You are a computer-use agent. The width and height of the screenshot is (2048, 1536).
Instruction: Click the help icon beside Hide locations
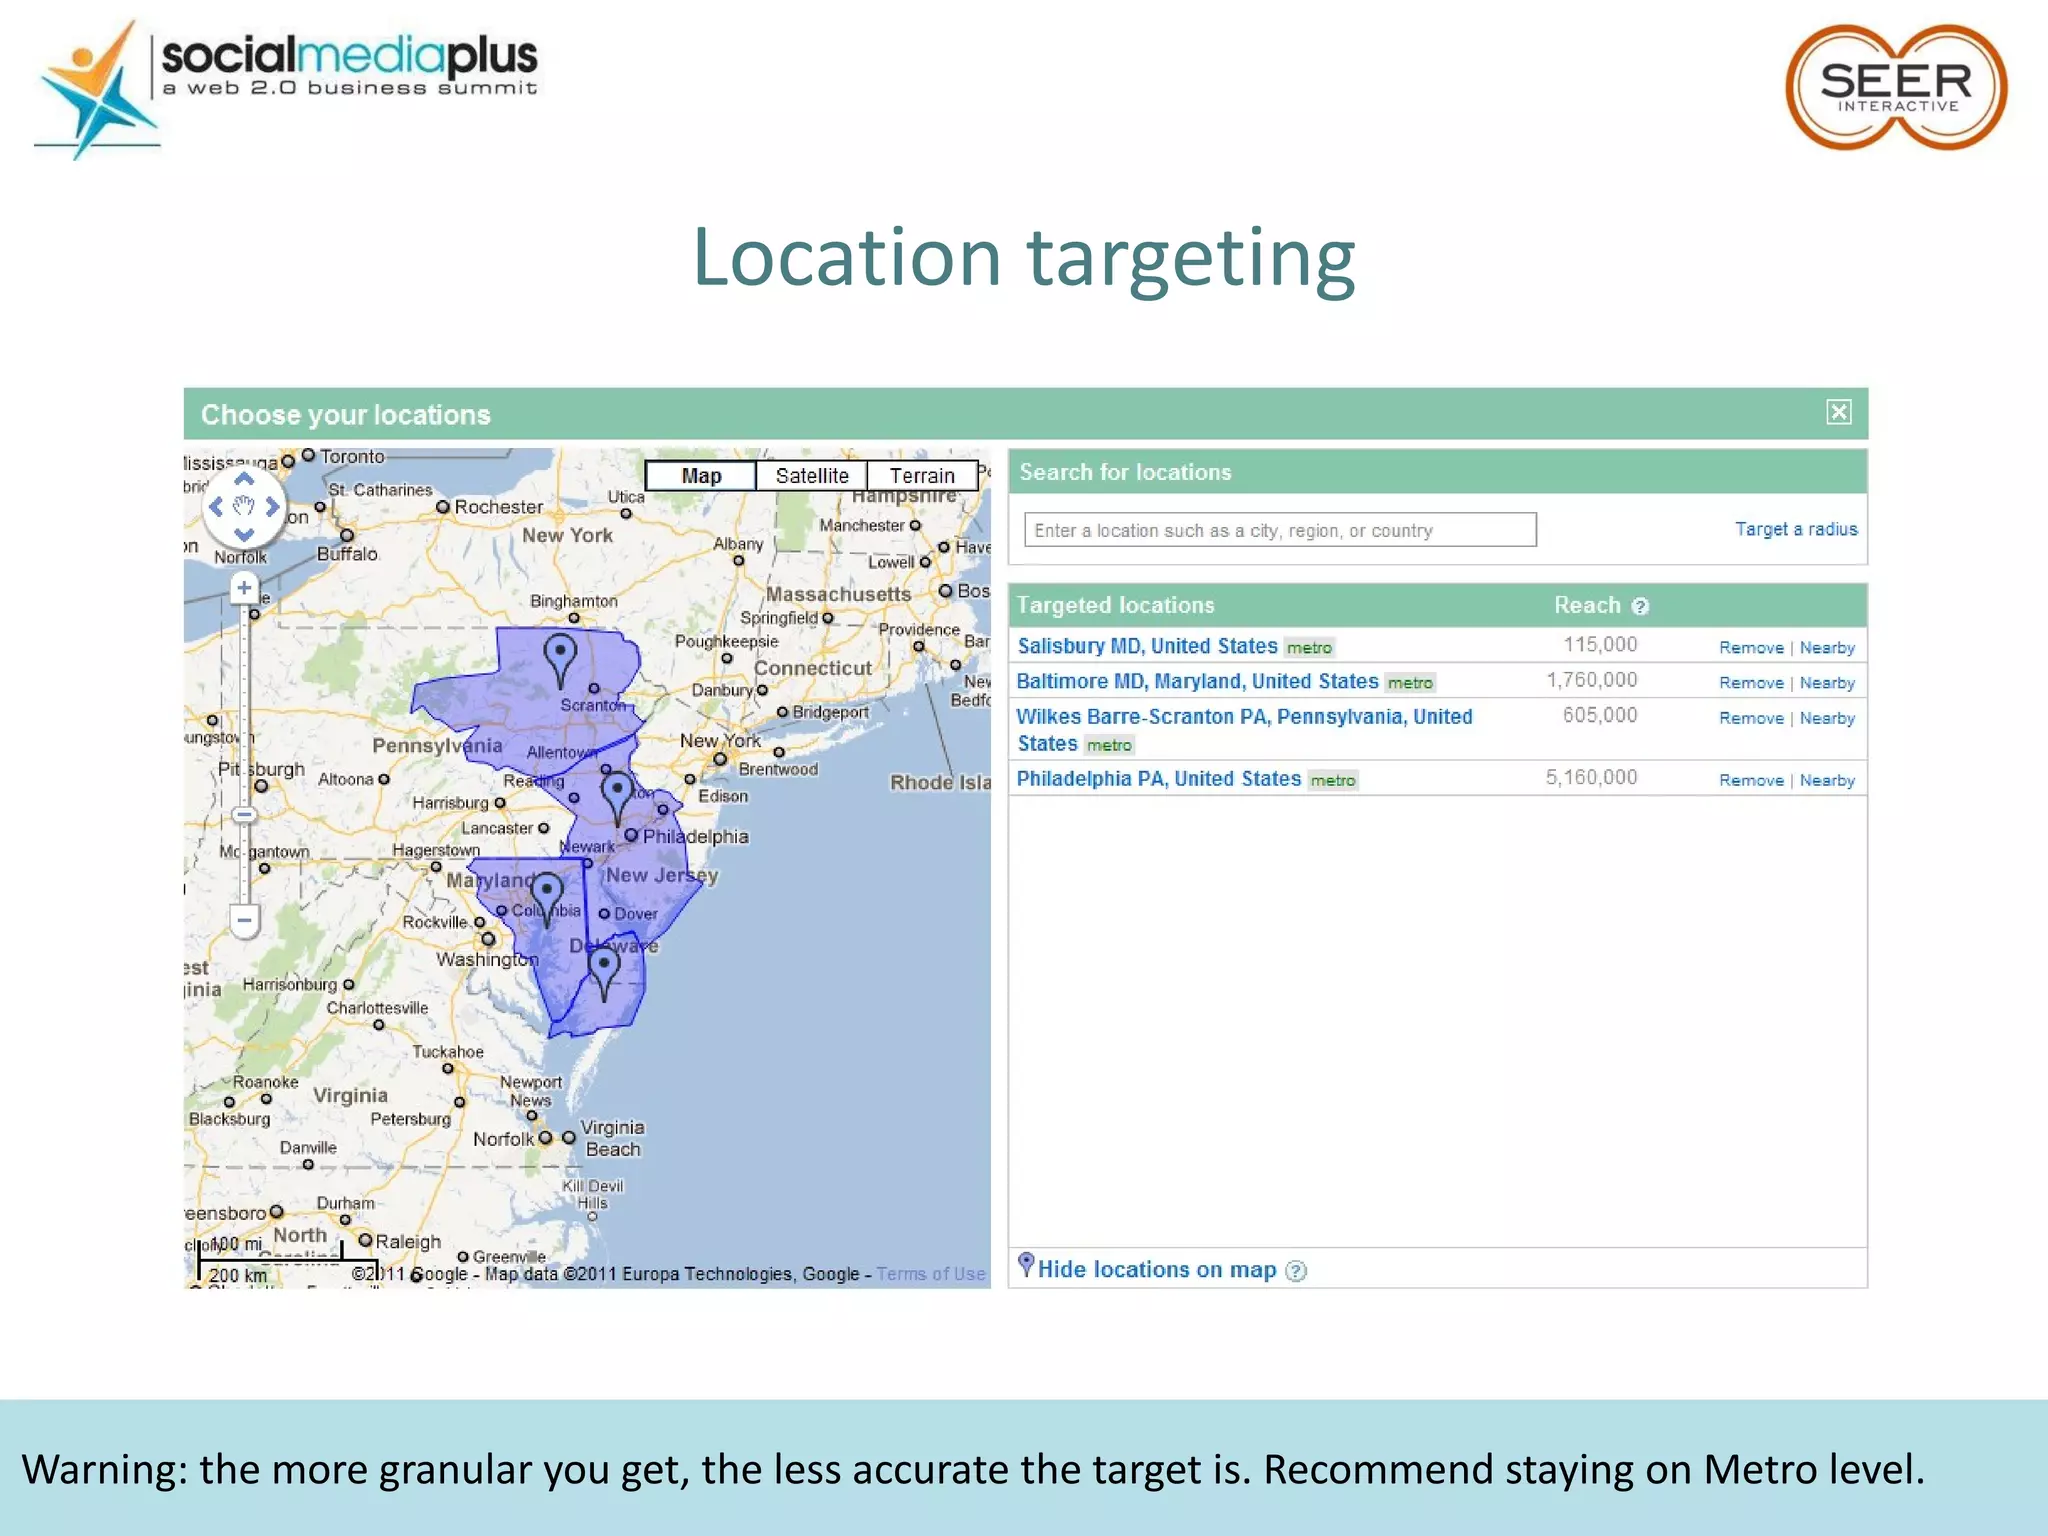click(x=1296, y=1271)
